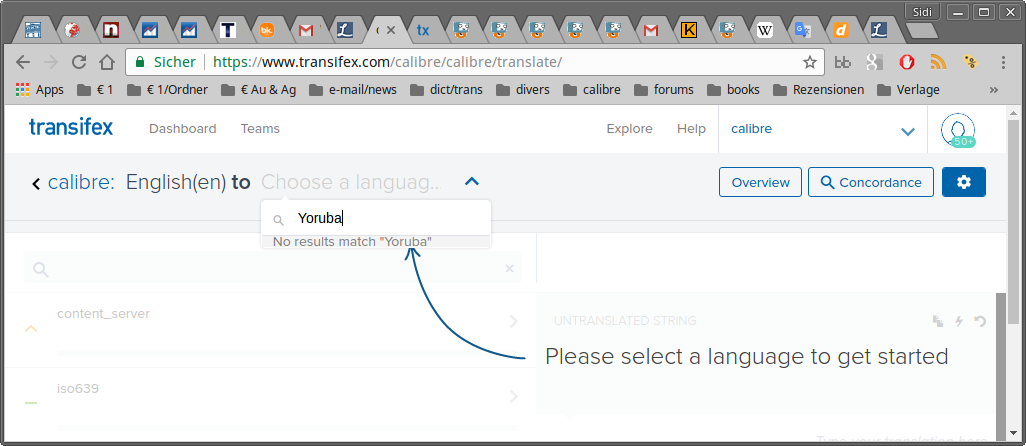Switch to the Google Translate tab

803,30
